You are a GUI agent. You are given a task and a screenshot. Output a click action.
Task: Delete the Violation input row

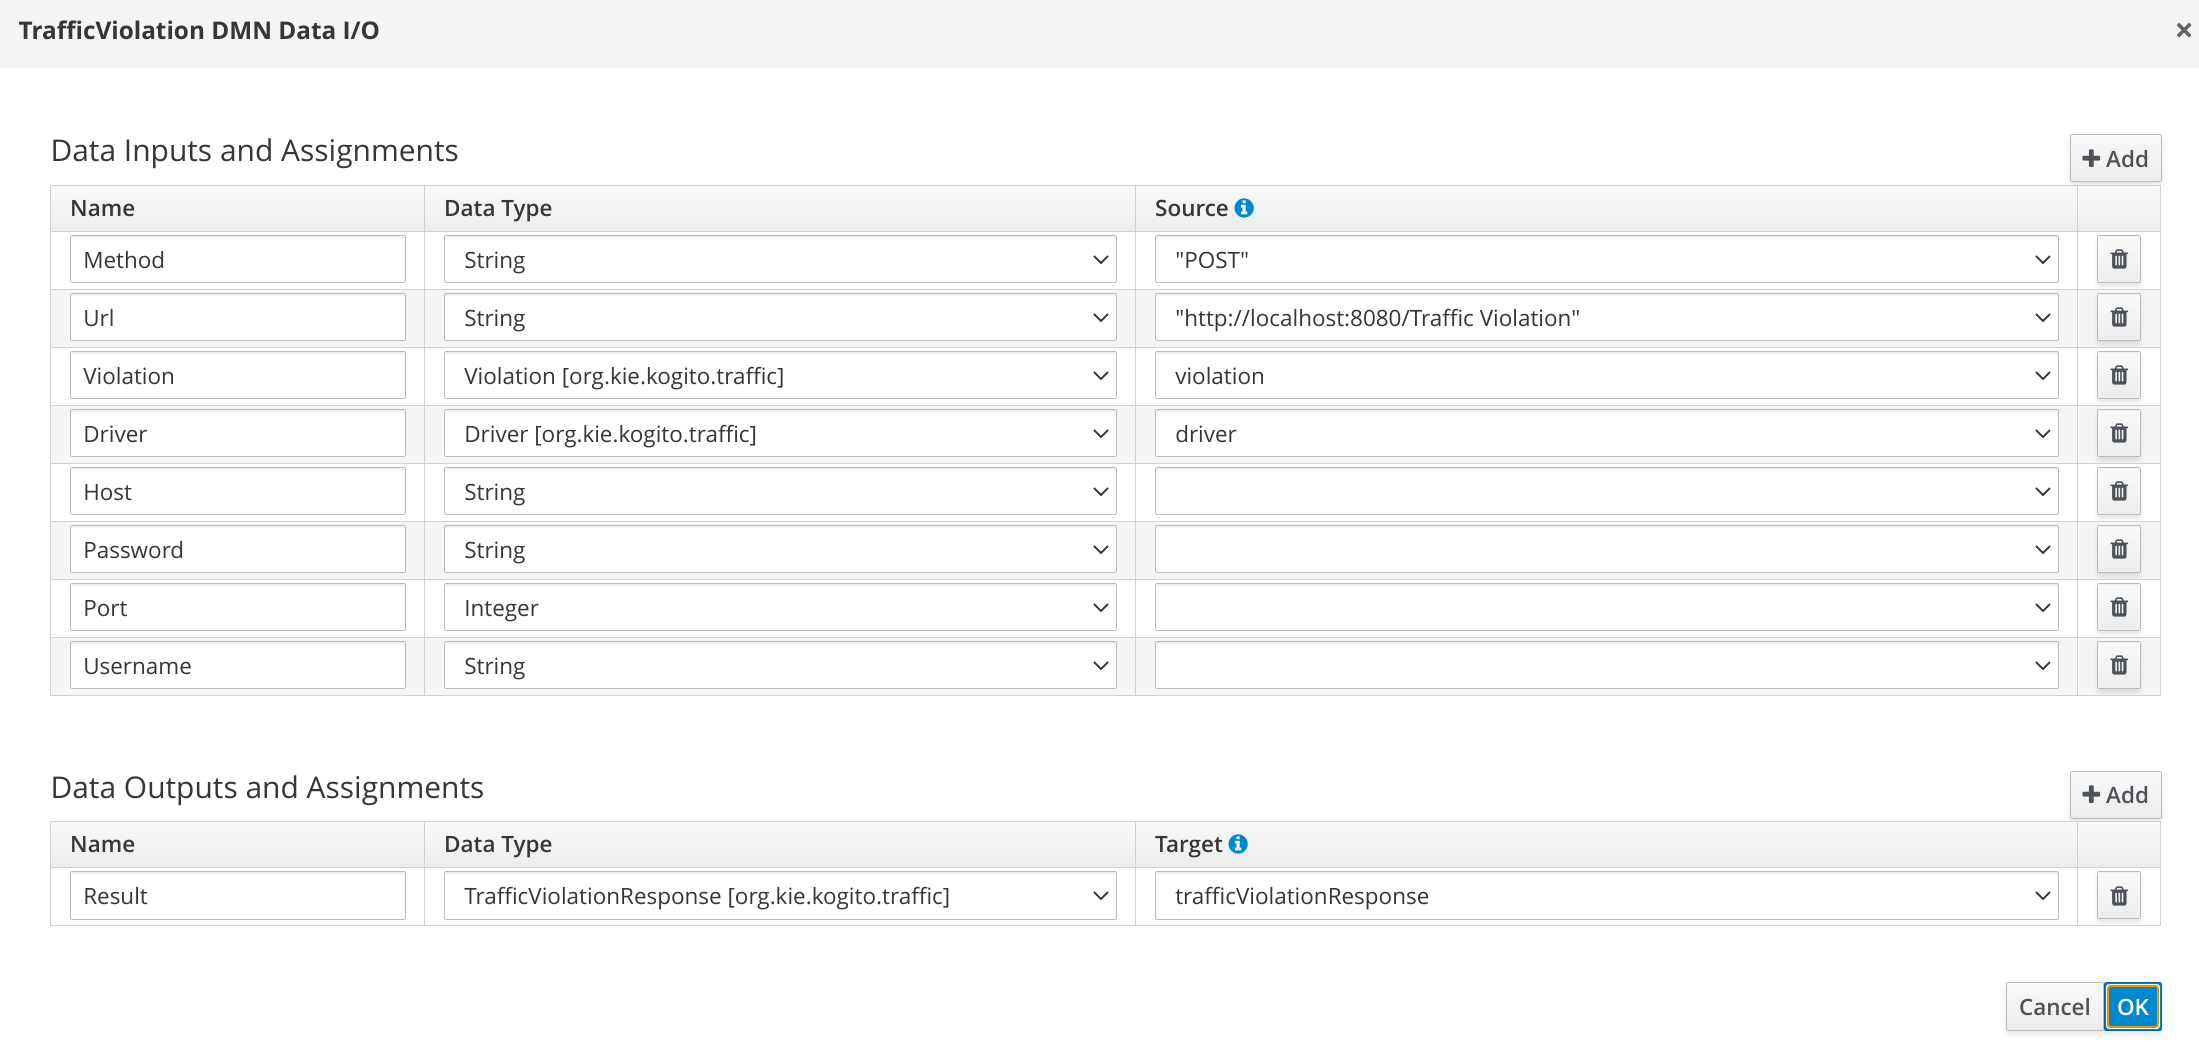tap(2118, 375)
